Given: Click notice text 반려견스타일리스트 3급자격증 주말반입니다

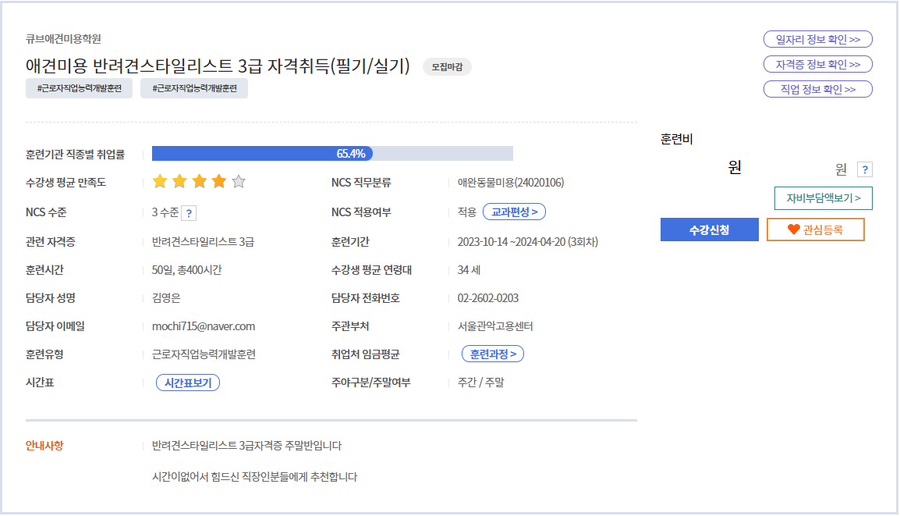Looking at the screenshot, I should pos(246,445).
